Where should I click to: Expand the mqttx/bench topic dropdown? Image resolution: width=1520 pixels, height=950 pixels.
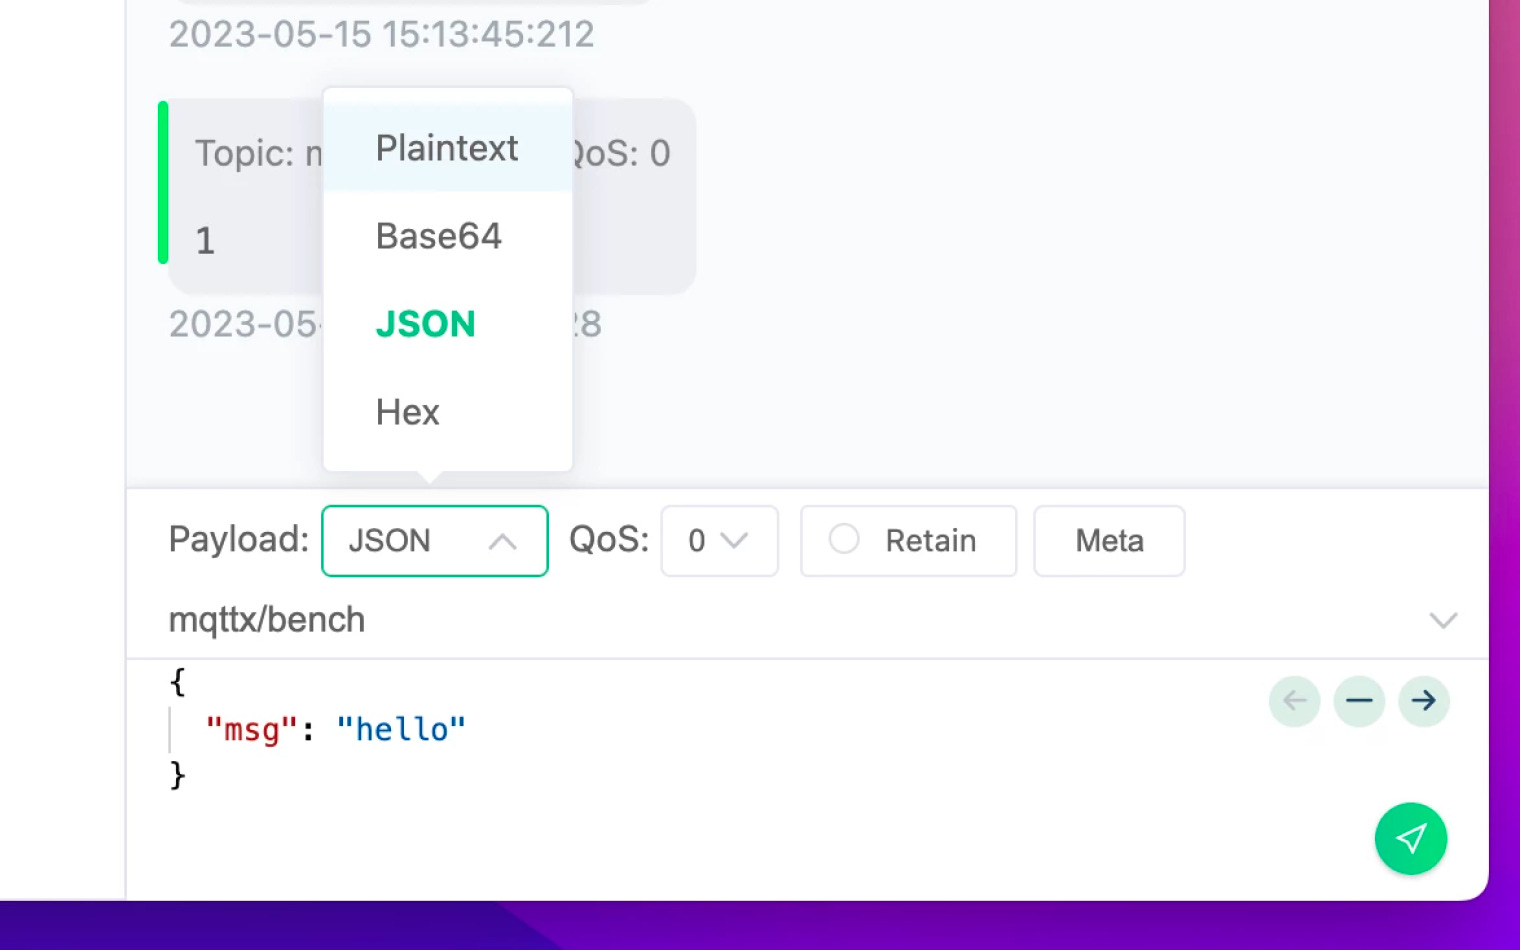pyautogui.click(x=1443, y=621)
